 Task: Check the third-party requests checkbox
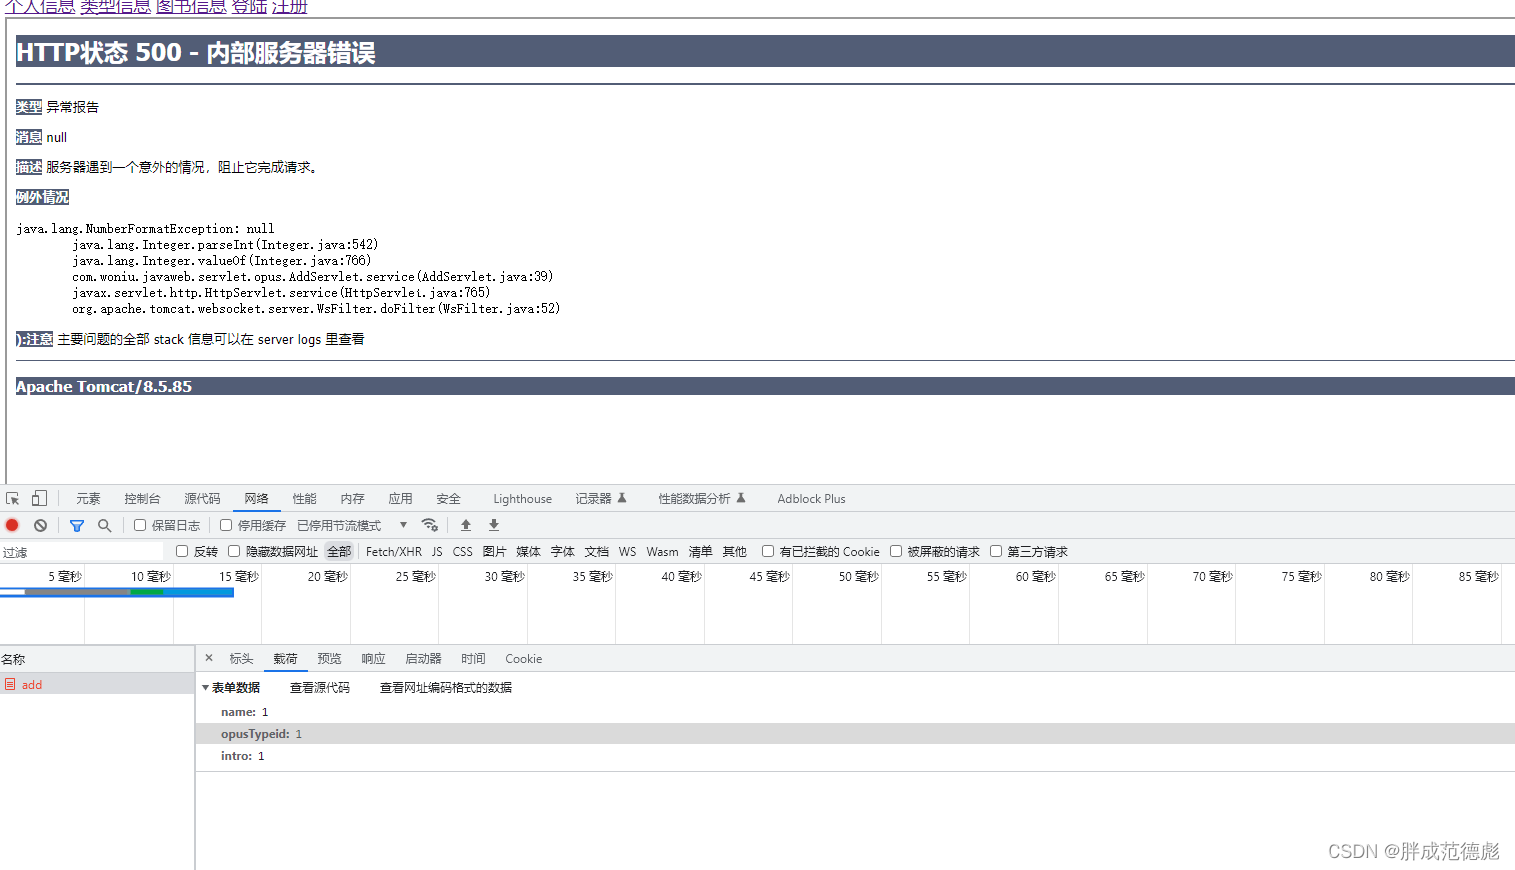996,551
